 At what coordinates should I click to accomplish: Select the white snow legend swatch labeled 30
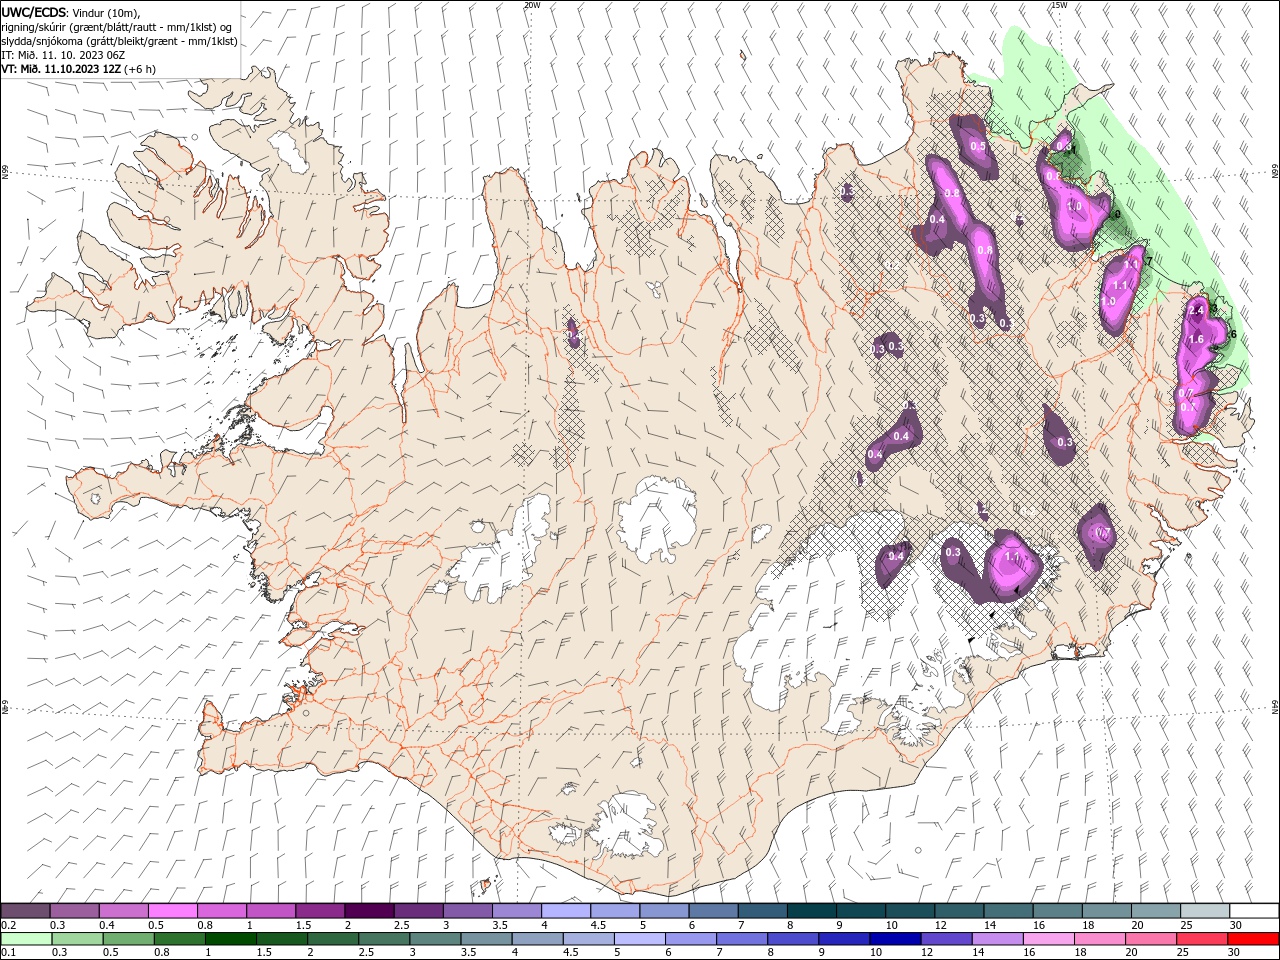pos(1254,911)
